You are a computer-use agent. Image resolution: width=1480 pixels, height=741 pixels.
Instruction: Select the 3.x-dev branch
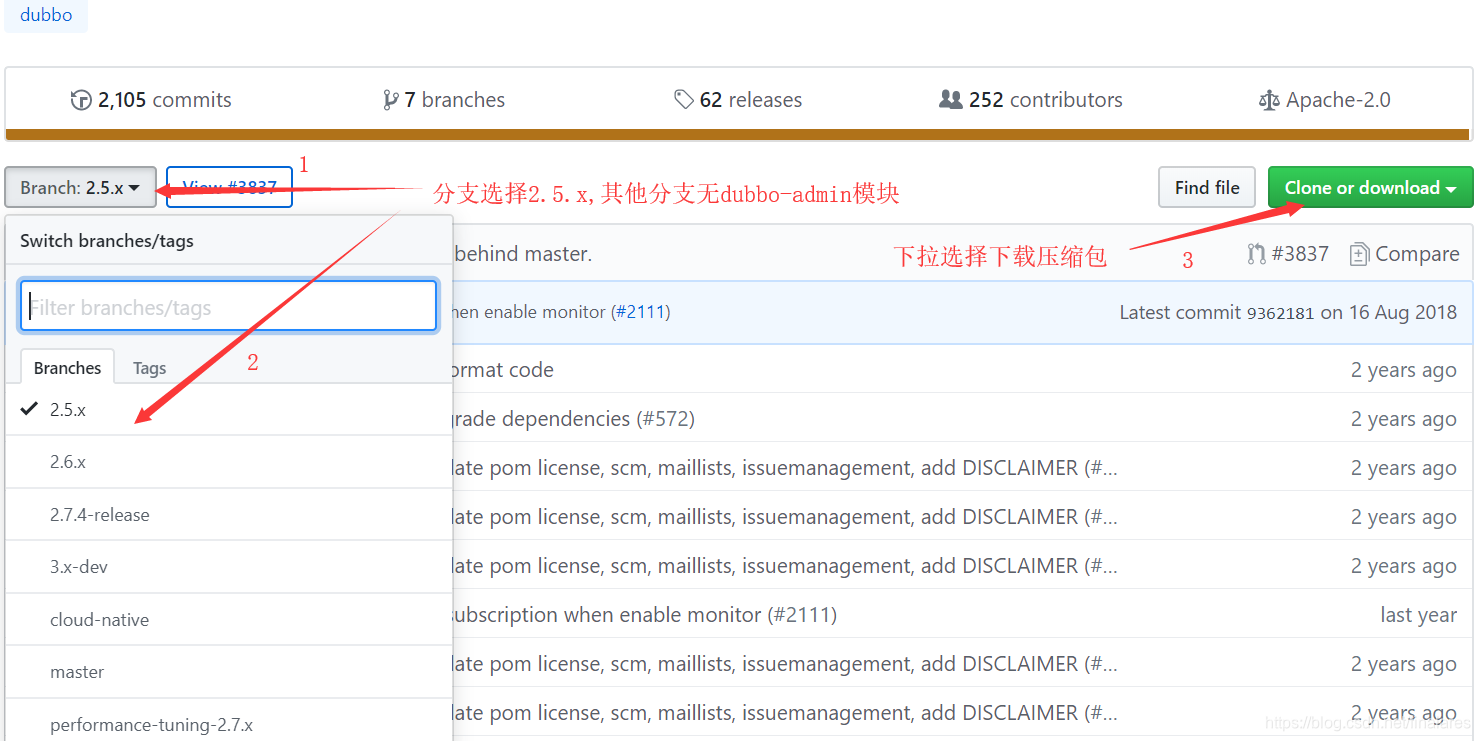229,567
